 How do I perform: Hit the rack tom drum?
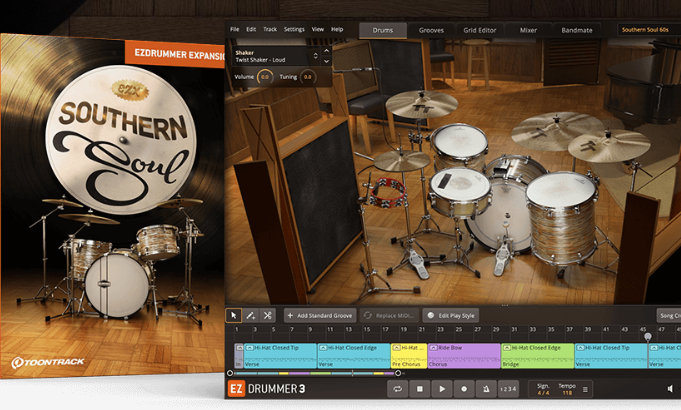tap(460, 143)
